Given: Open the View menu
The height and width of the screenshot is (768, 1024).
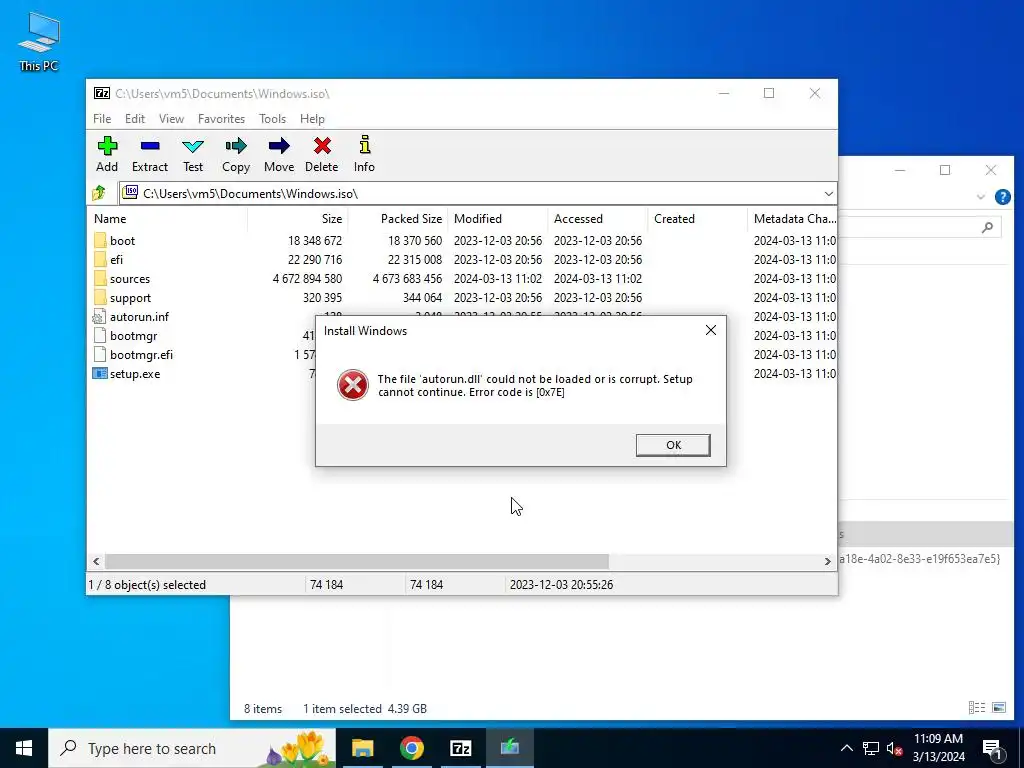Looking at the screenshot, I should [171, 119].
